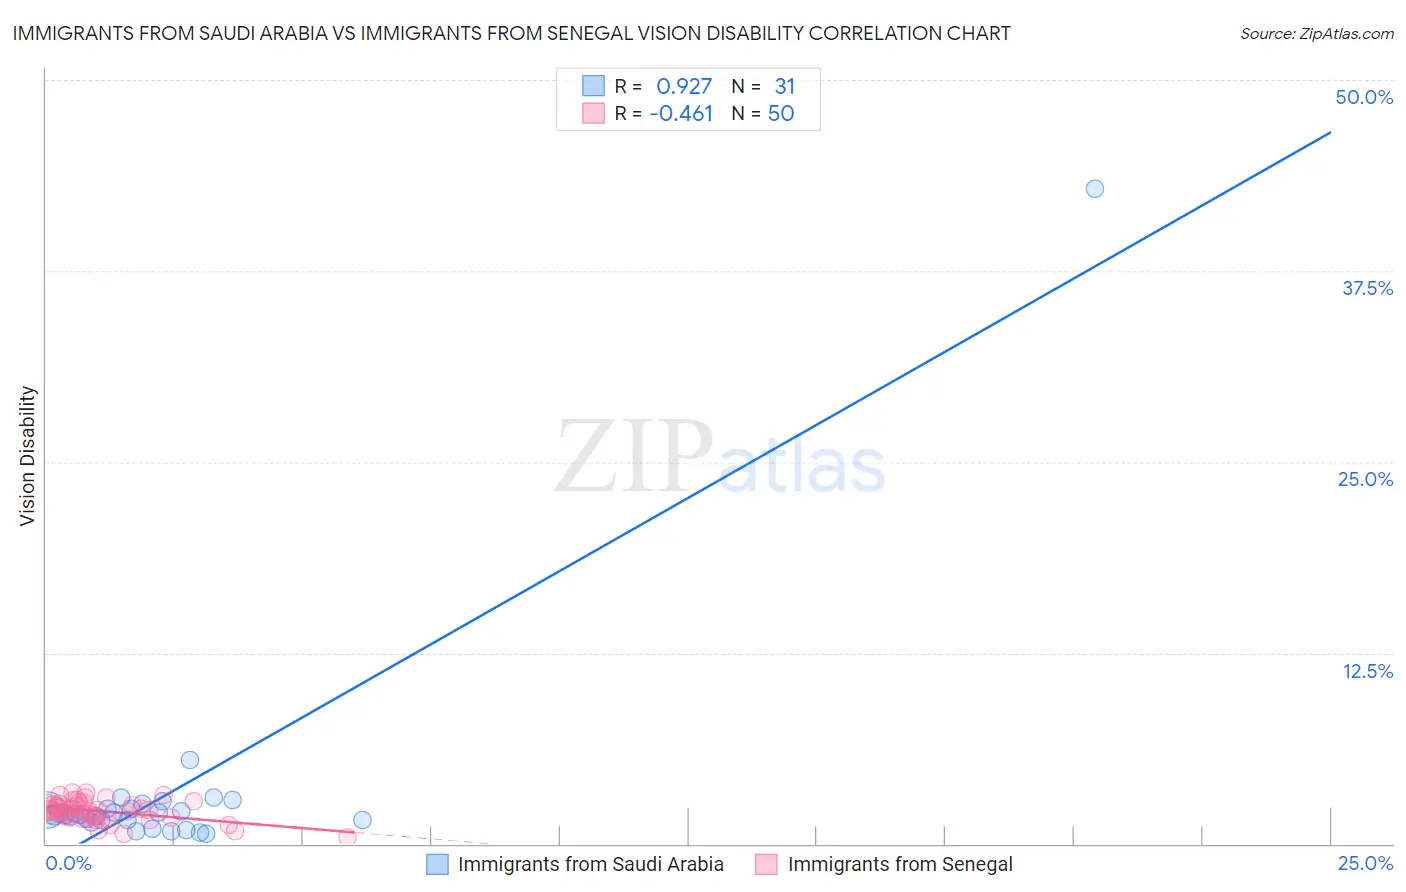Click the 37.5% y-axis label
1406x892 pixels.
1367,288
